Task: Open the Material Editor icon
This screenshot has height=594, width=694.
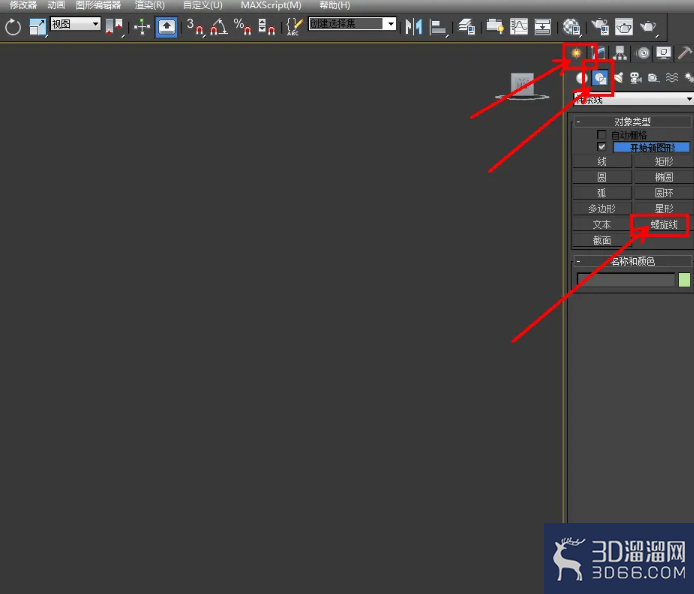Action: coord(571,27)
